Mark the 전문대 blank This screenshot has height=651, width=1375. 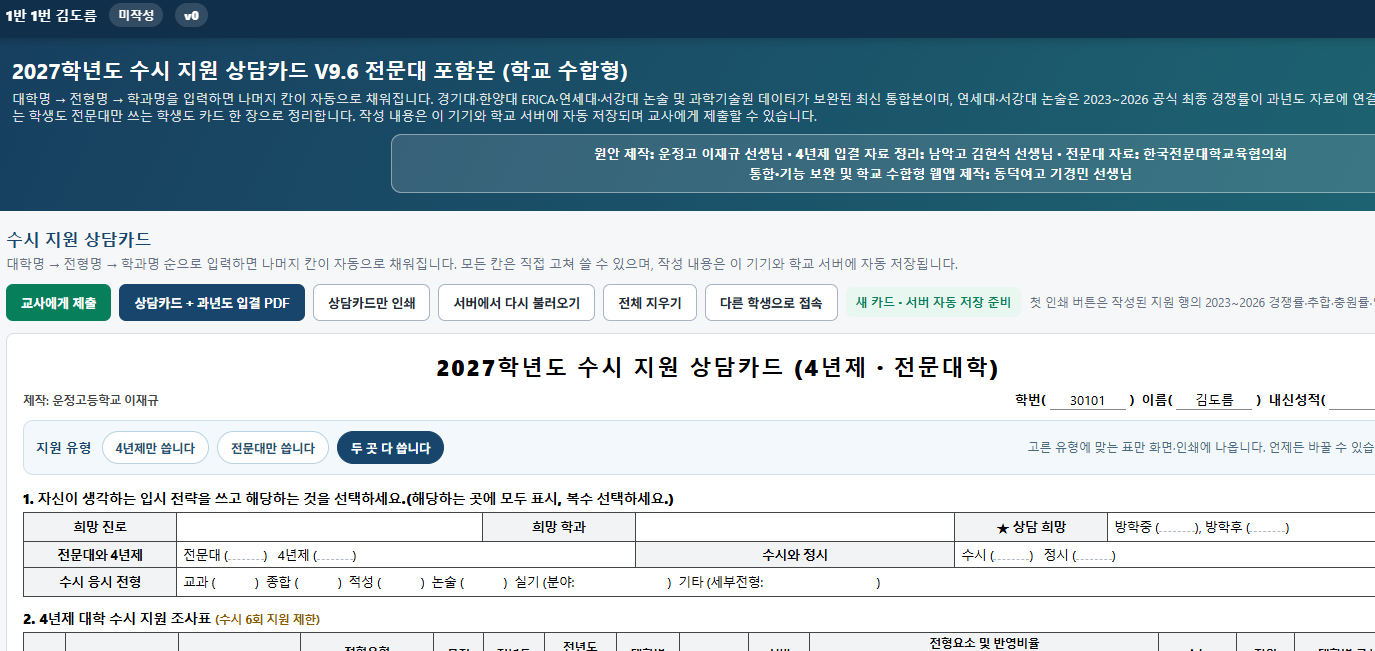tap(245, 556)
